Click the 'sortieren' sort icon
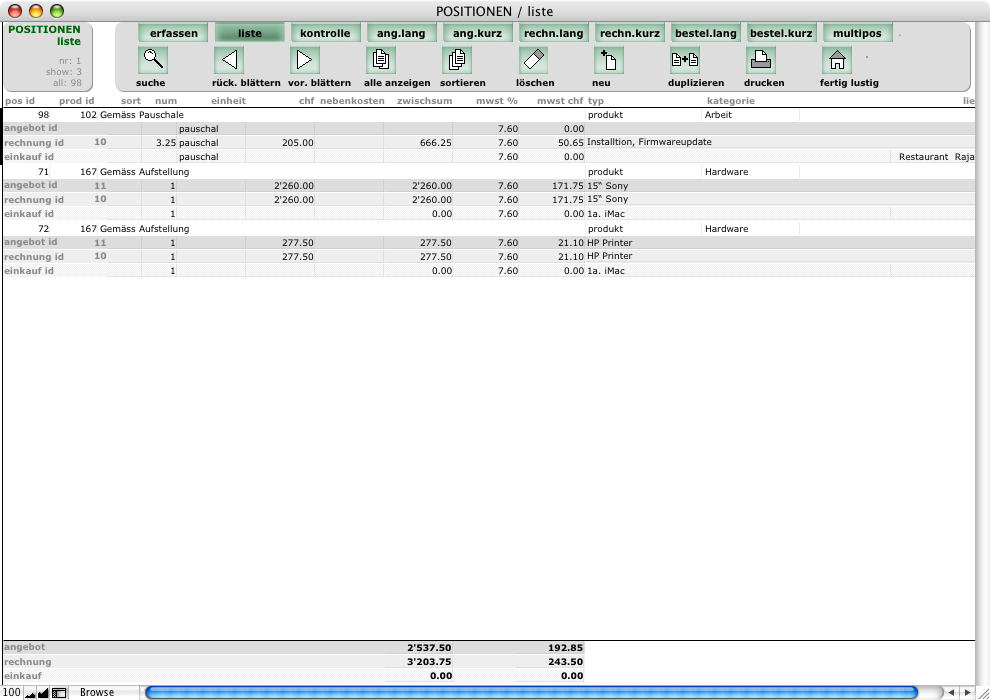Image resolution: width=990 pixels, height=700 pixels. [x=457, y=60]
